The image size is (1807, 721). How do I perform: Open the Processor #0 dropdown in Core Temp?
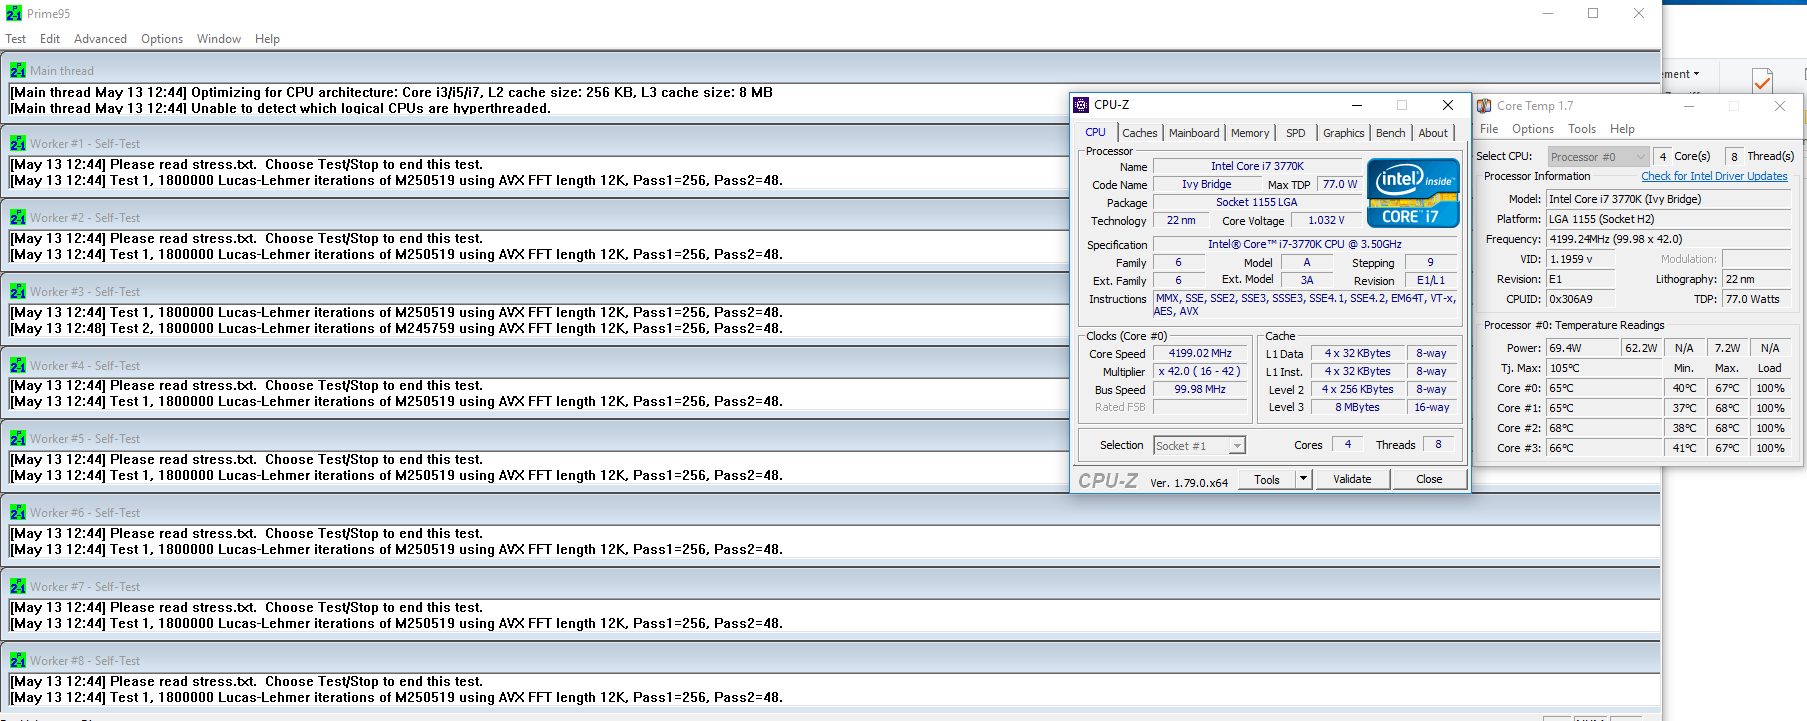[1597, 157]
